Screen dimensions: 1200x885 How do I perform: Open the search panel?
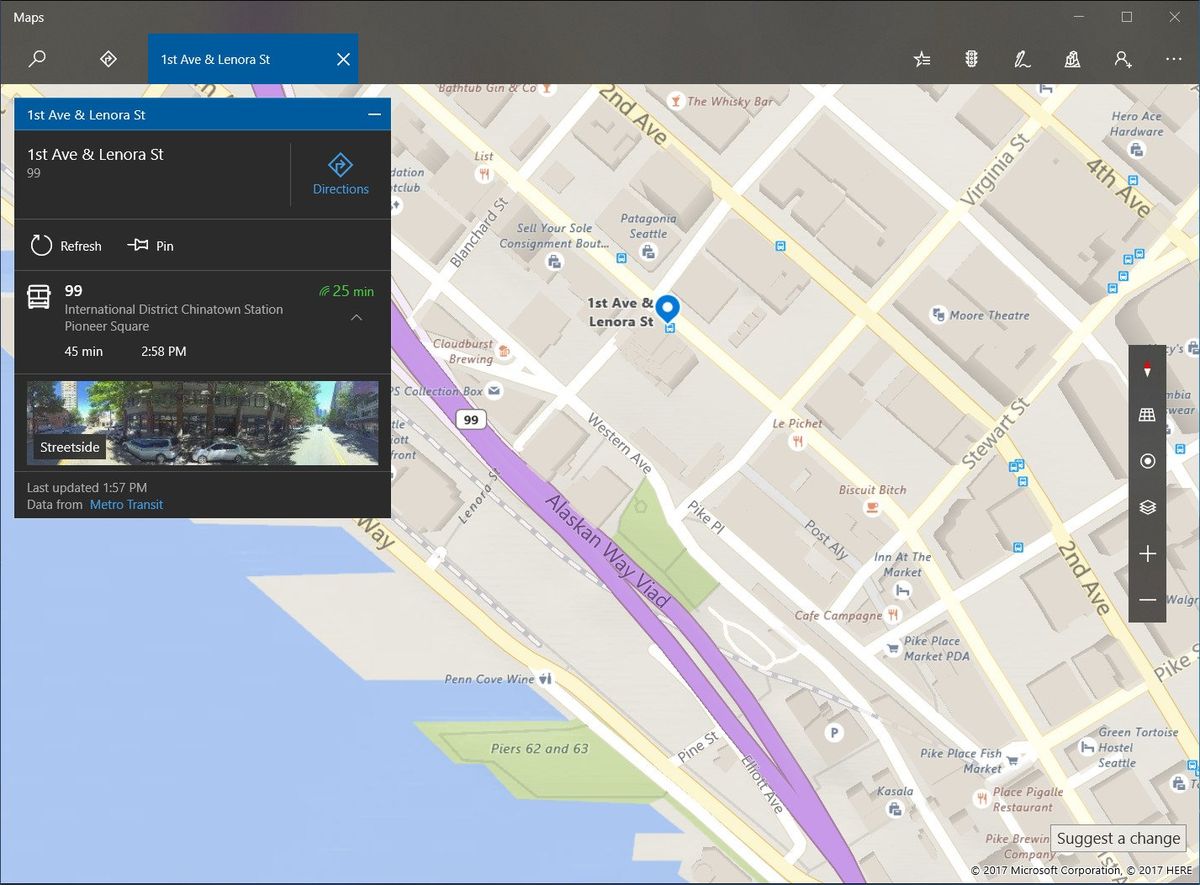pos(37,59)
